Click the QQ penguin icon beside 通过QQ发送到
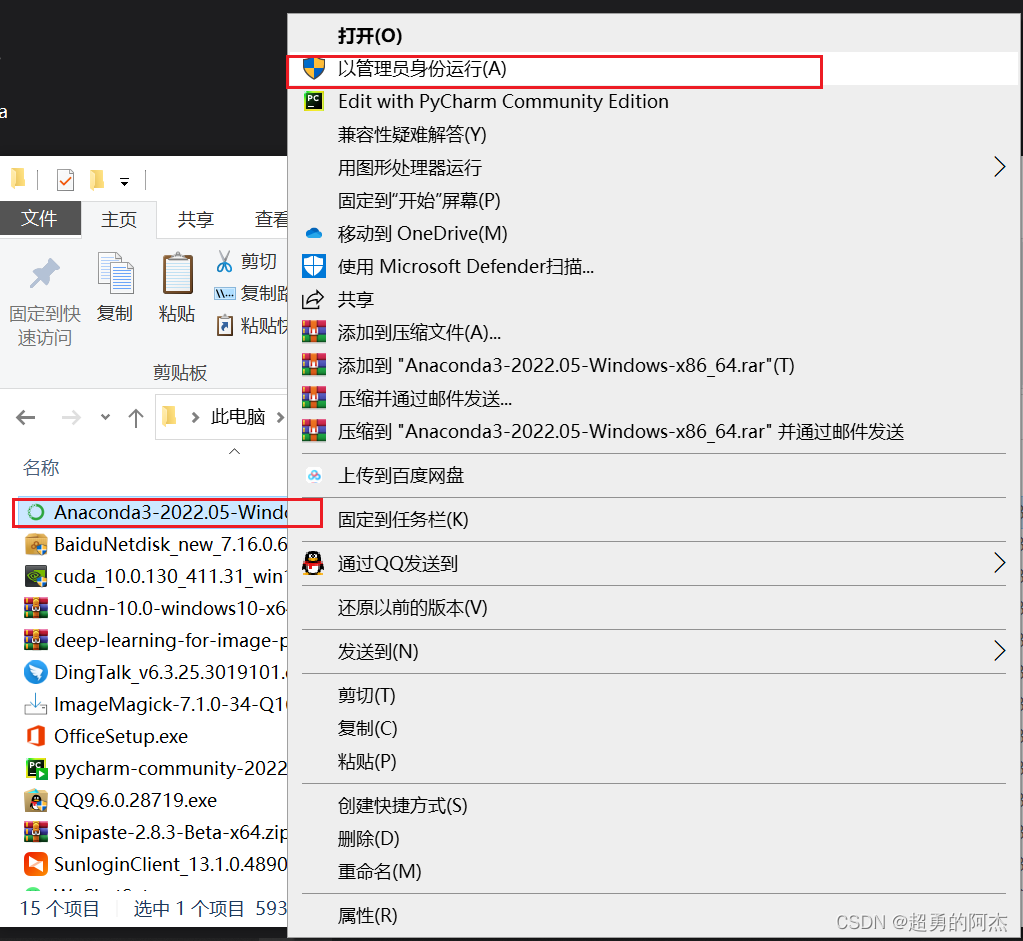Screen dimensions: 1023x941 point(314,563)
